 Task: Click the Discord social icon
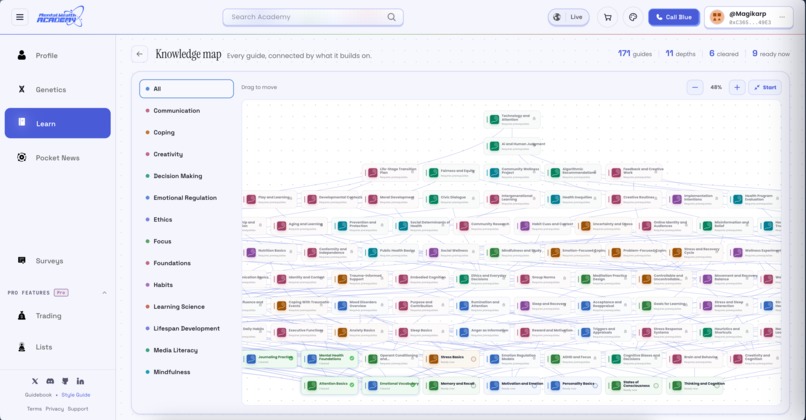click(50, 381)
